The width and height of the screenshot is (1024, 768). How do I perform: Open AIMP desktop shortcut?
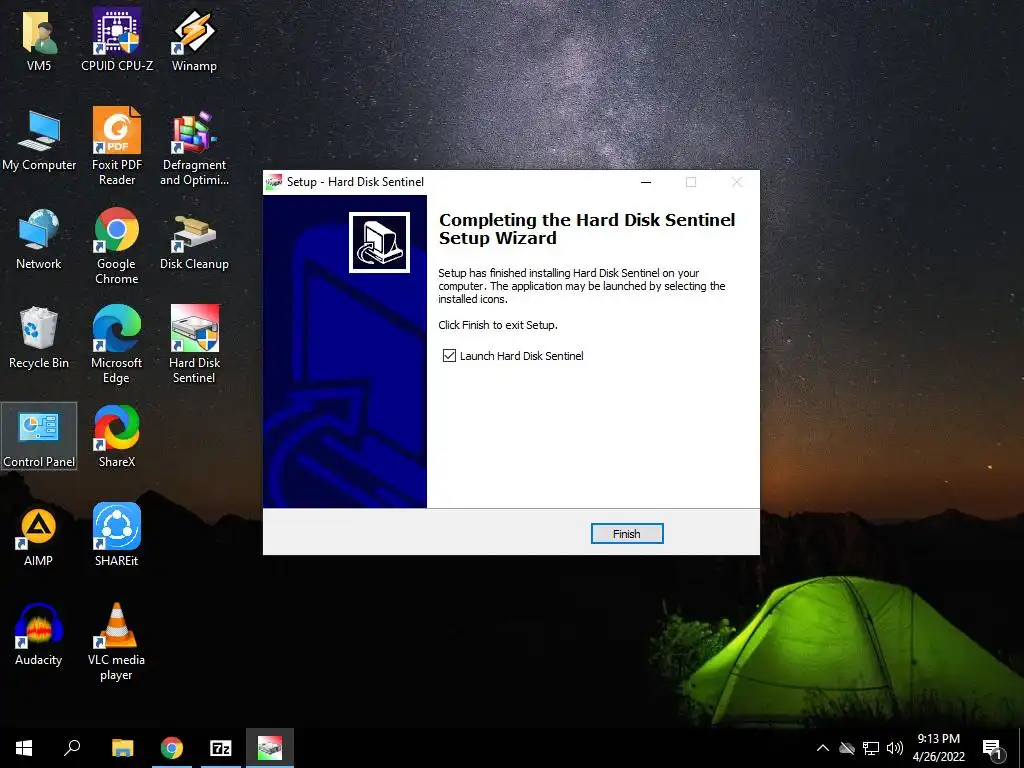coord(39,536)
